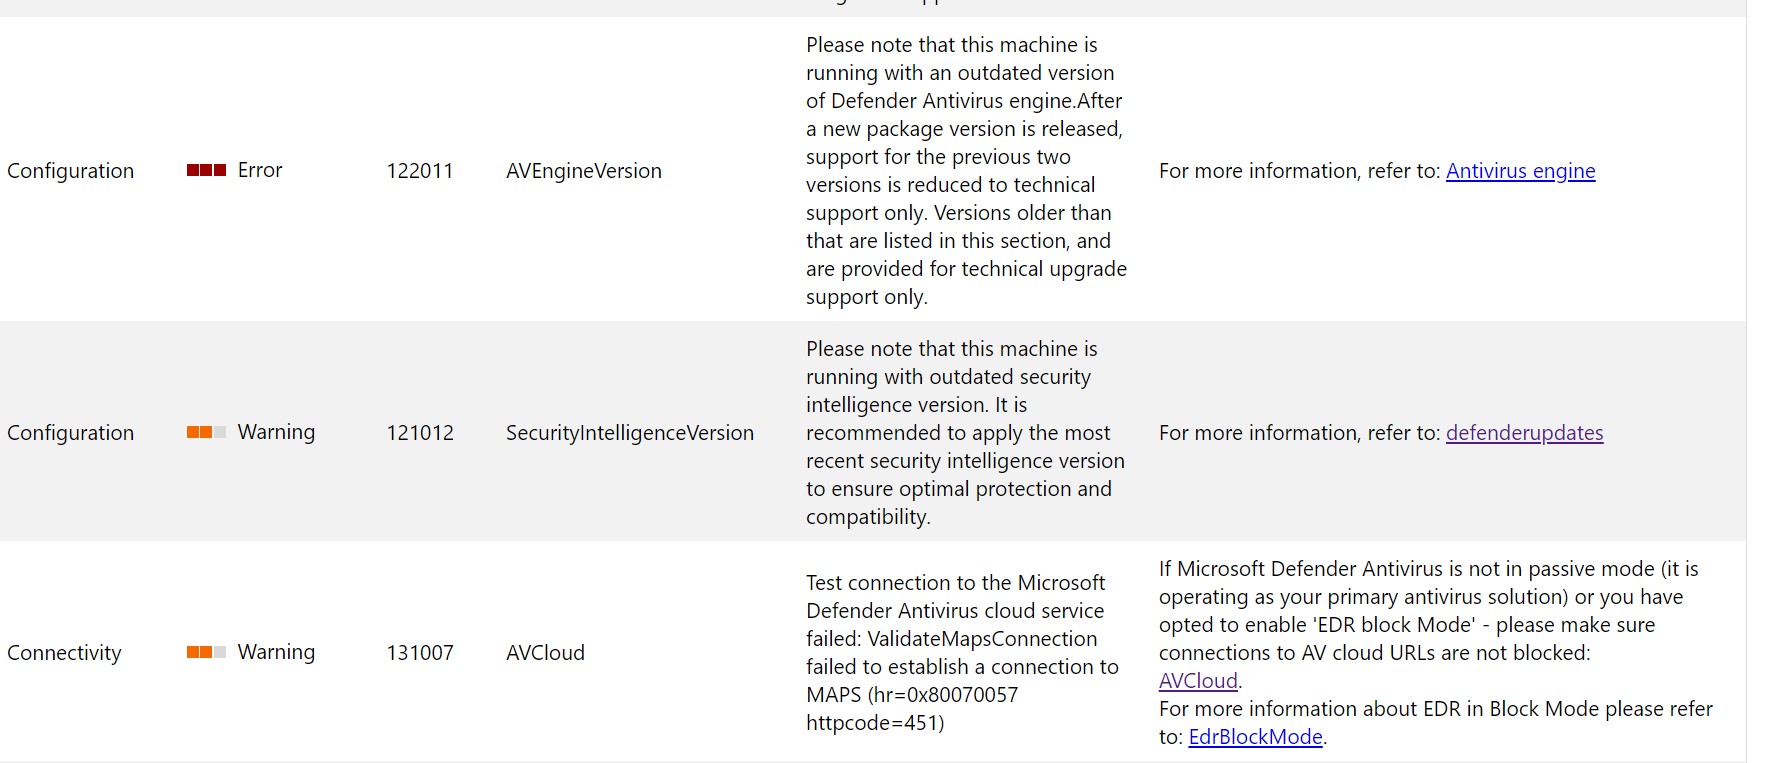The height and width of the screenshot is (763, 1770).
Task: Click AVCloud row orange warning severity icon
Action: [x=206, y=652]
